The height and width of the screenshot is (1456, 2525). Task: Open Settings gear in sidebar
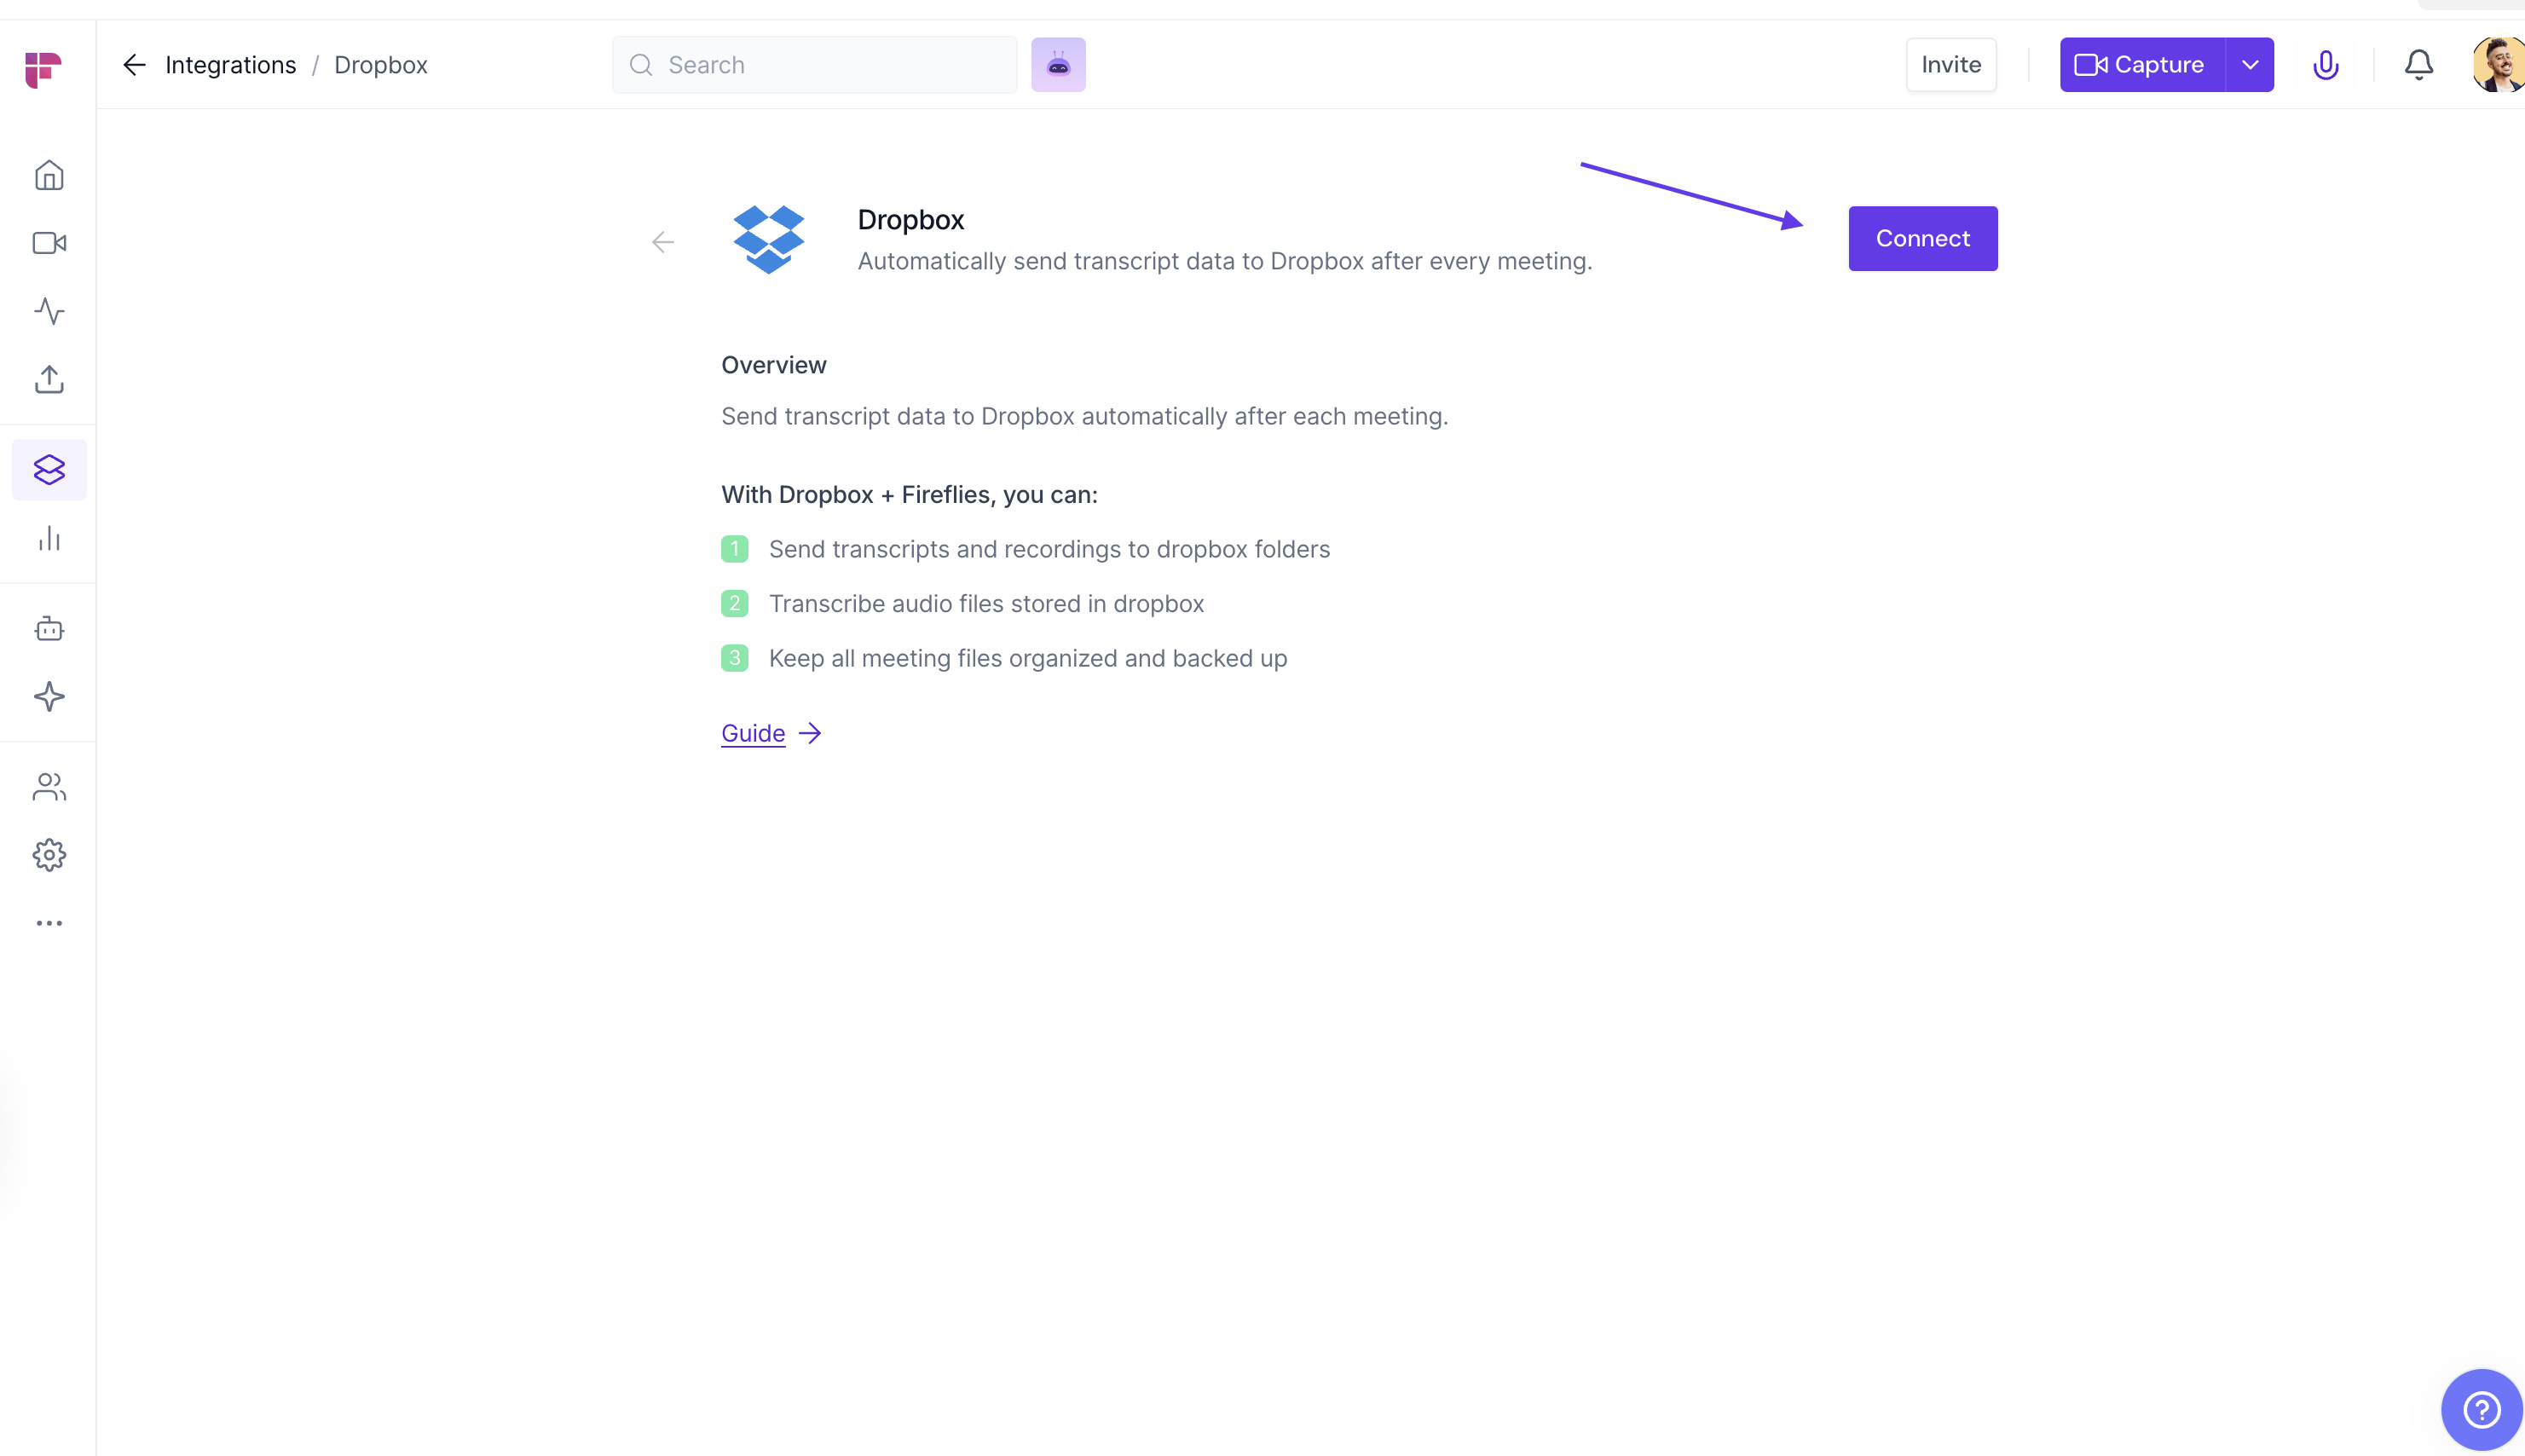[49, 855]
